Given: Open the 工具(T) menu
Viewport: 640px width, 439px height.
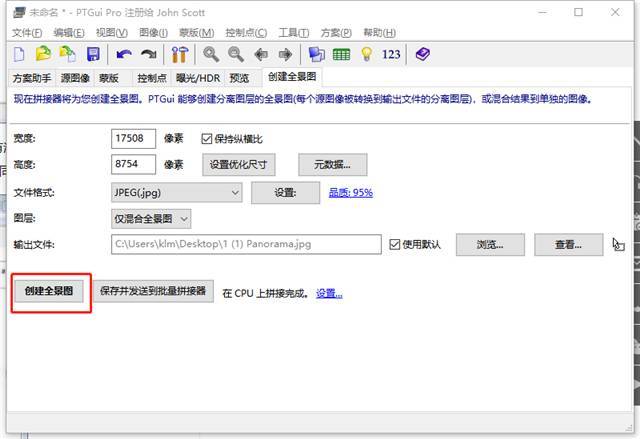Looking at the screenshot, I should [293, 33].
